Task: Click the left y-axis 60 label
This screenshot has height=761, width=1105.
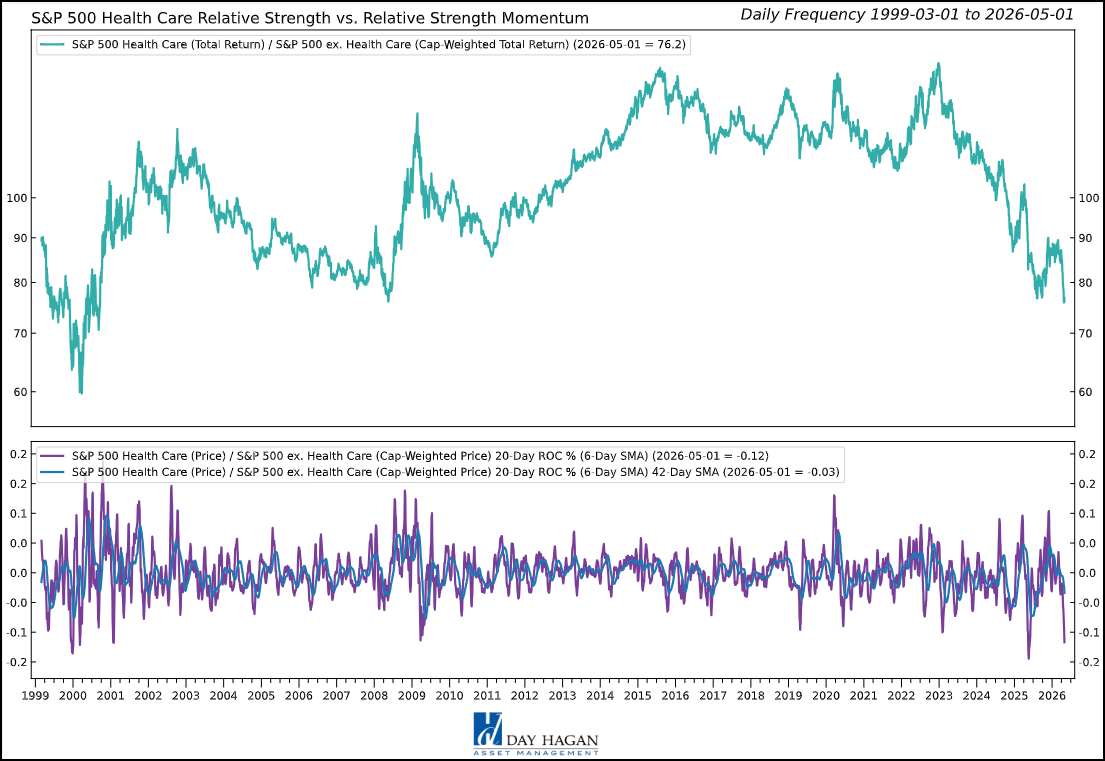Action: point(20,392)
